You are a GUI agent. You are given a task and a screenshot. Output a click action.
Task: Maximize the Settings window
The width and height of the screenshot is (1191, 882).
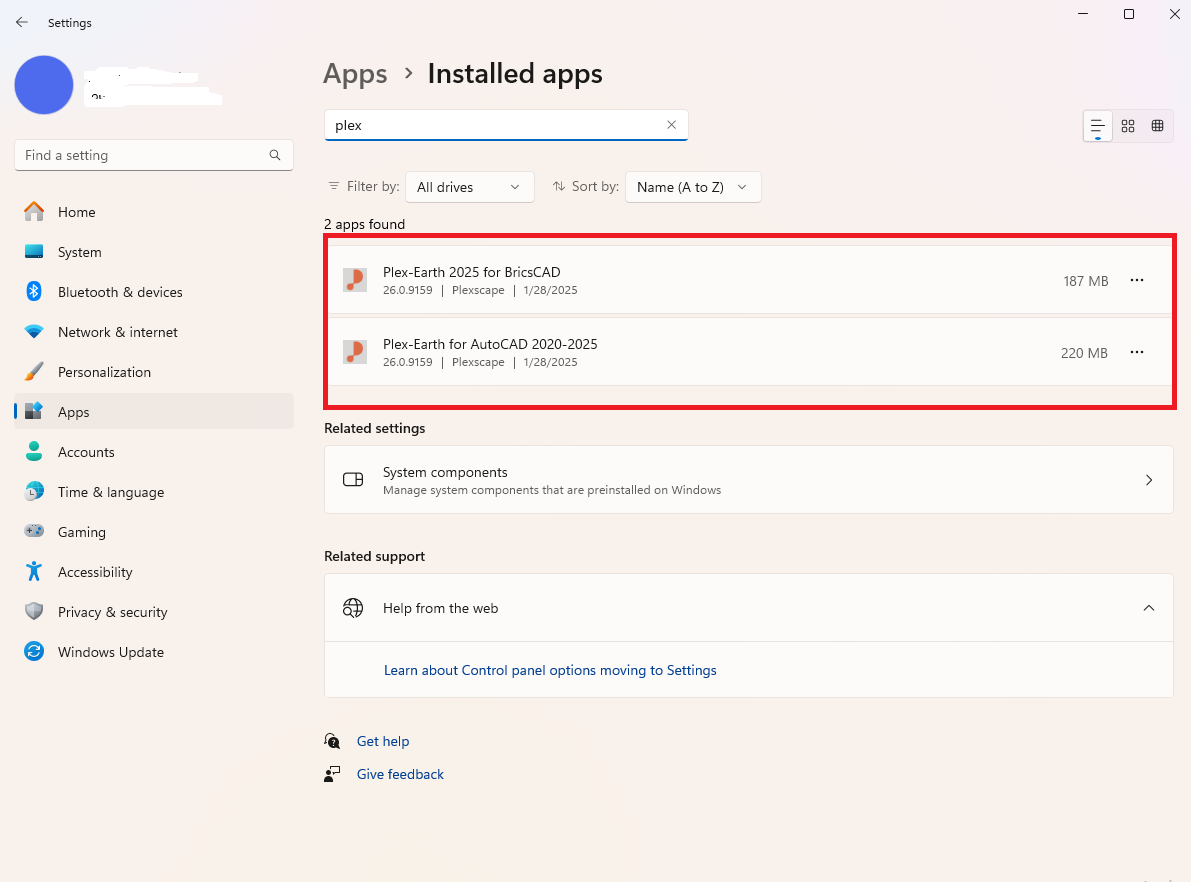1129,14
